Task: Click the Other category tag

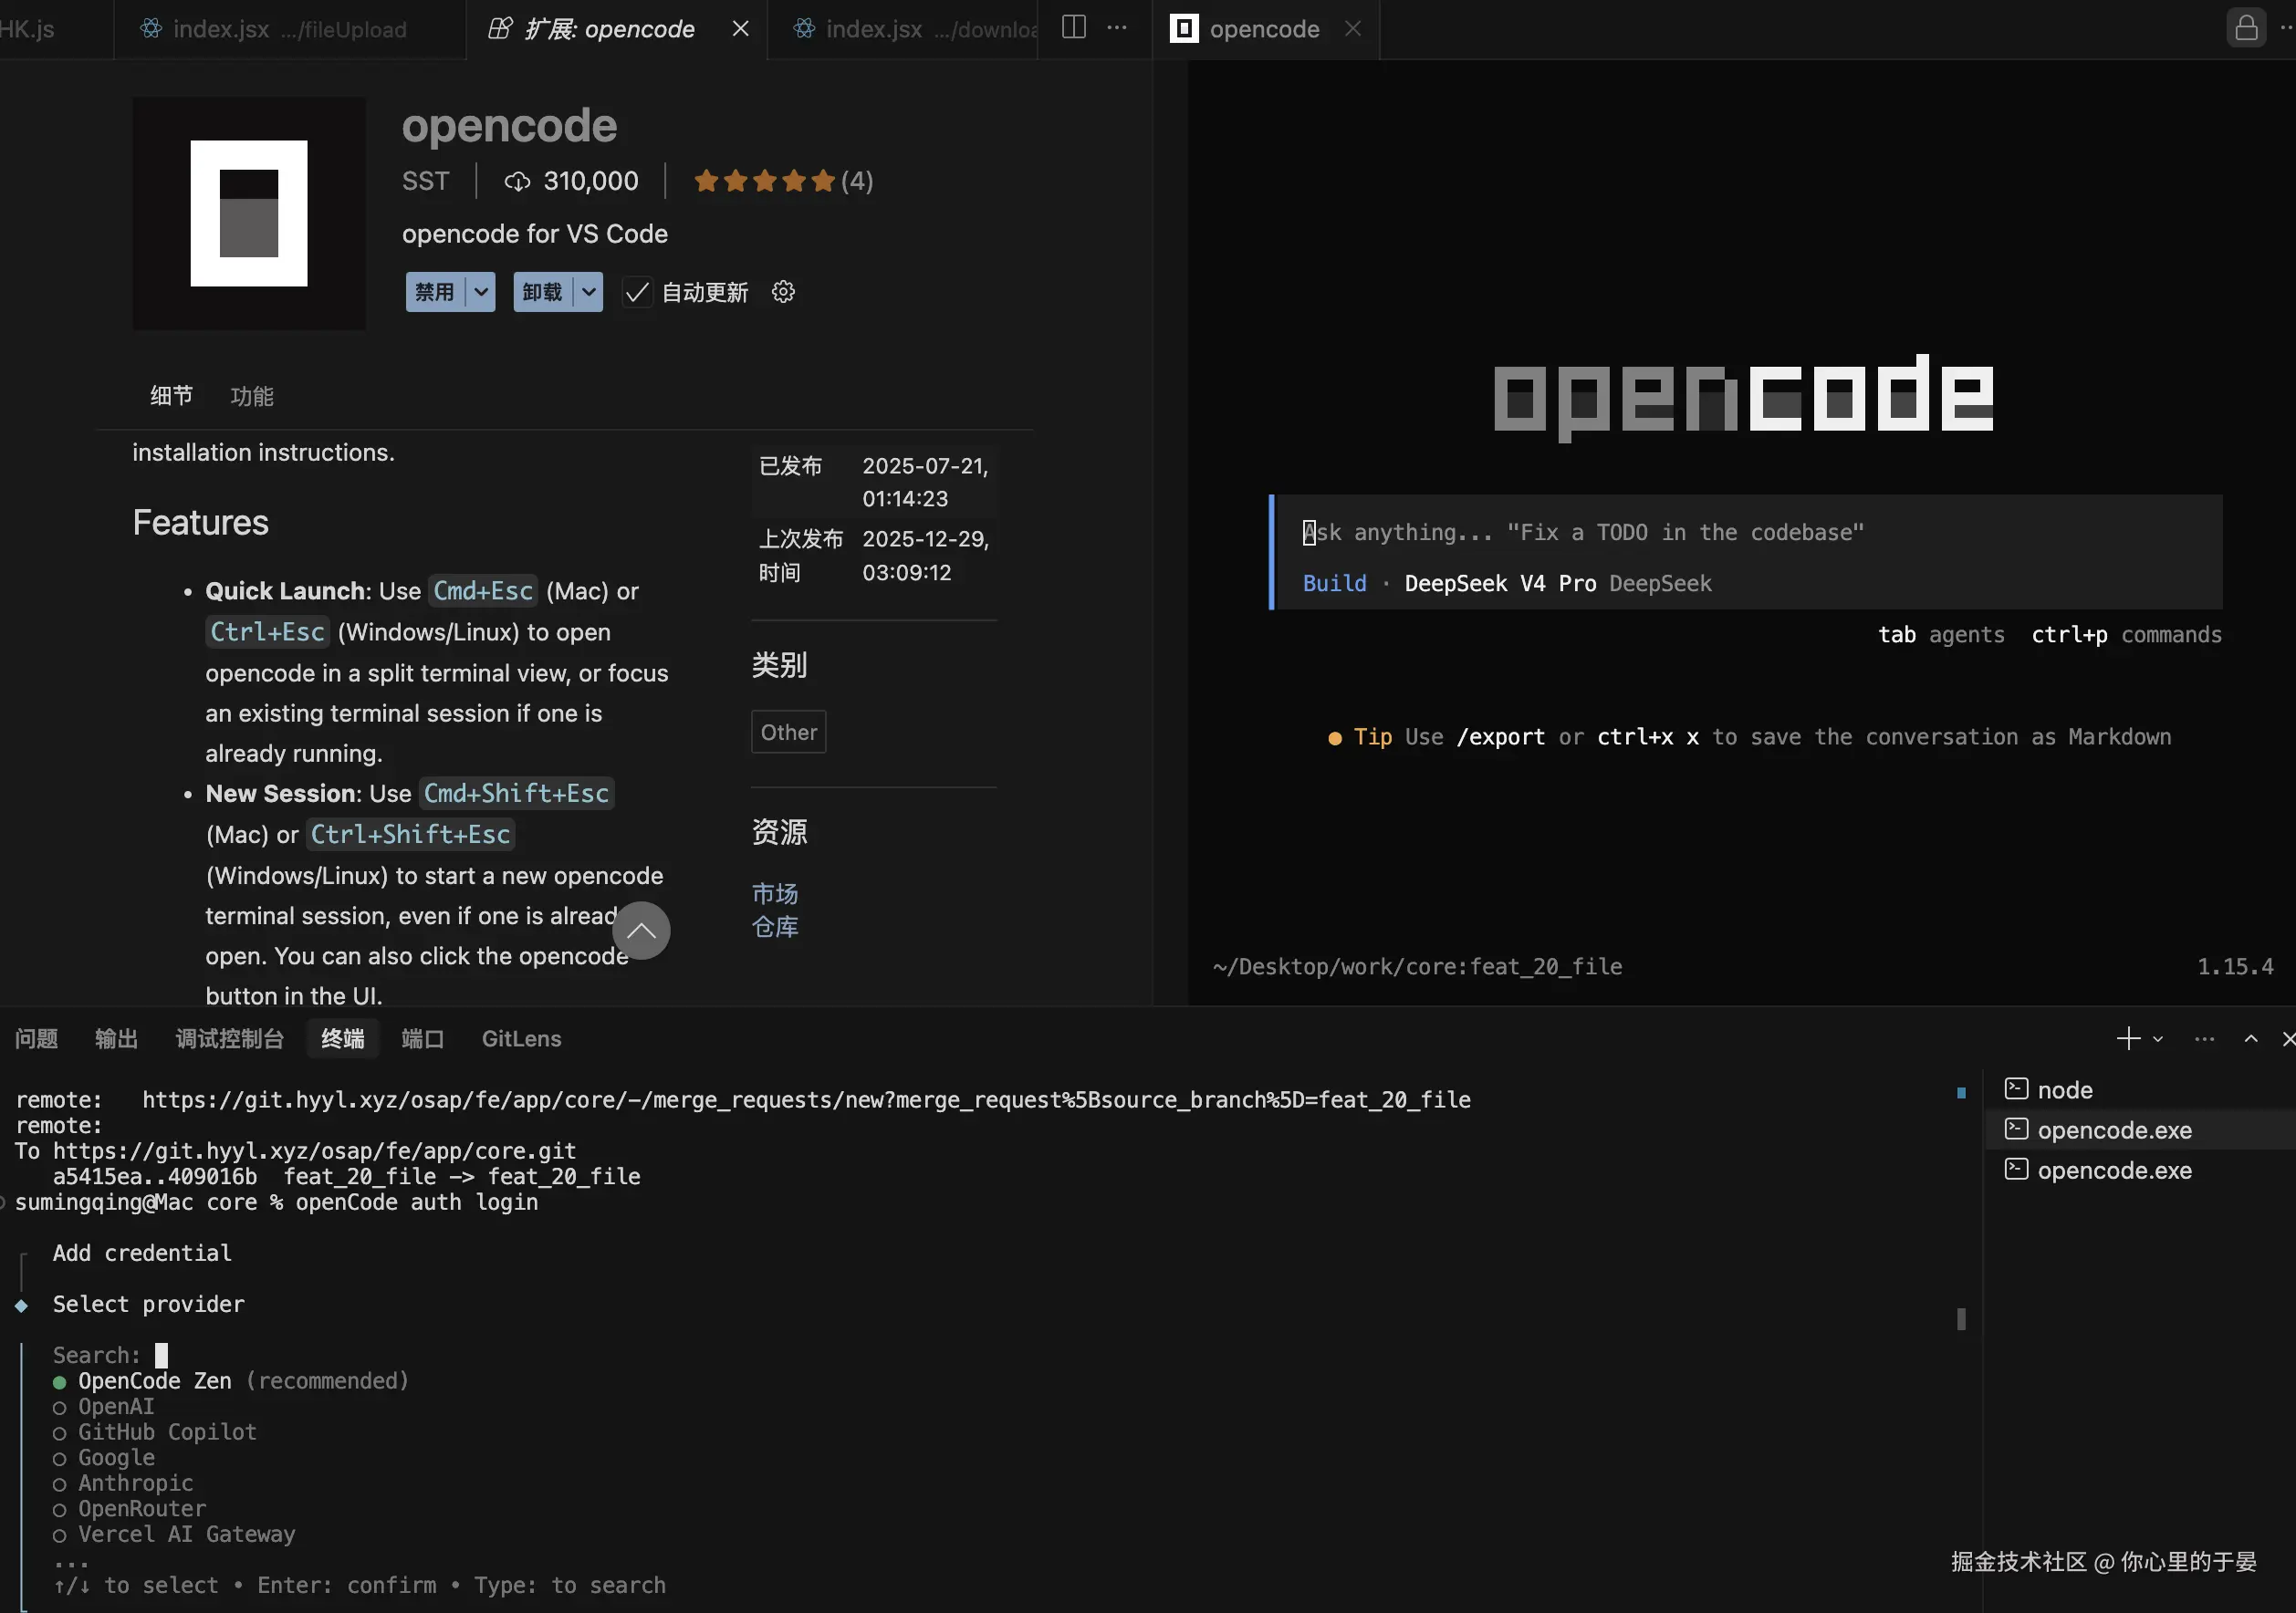Action: tap(789, 732)
